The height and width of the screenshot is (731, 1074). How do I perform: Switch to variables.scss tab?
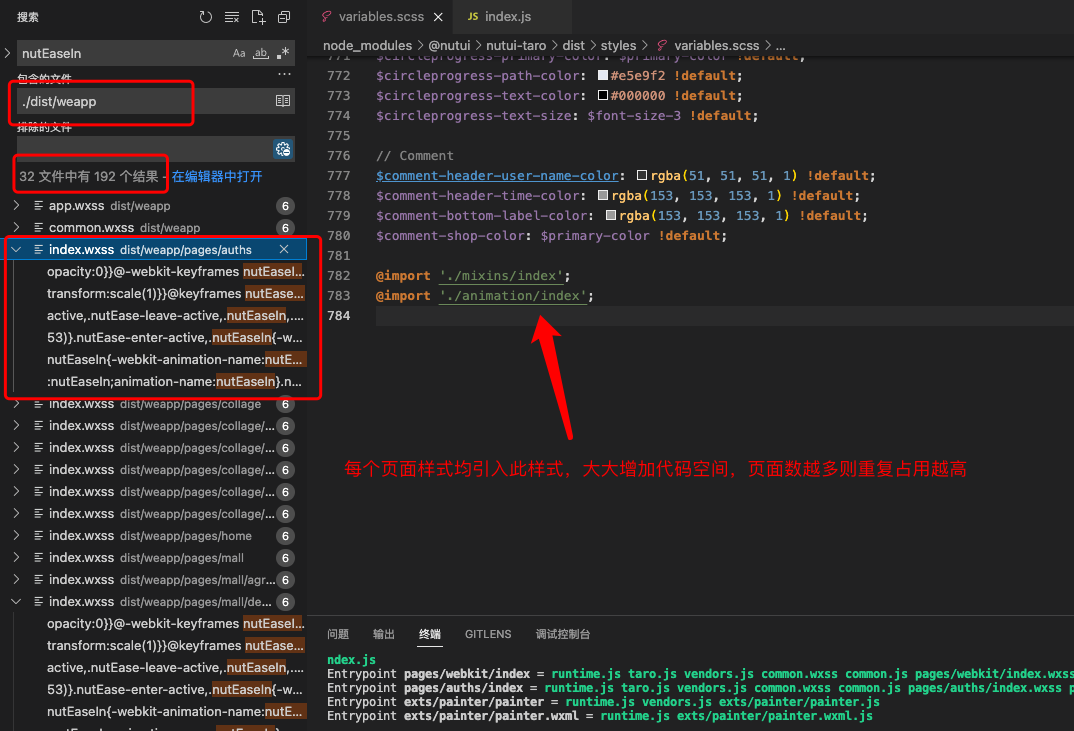381,16
